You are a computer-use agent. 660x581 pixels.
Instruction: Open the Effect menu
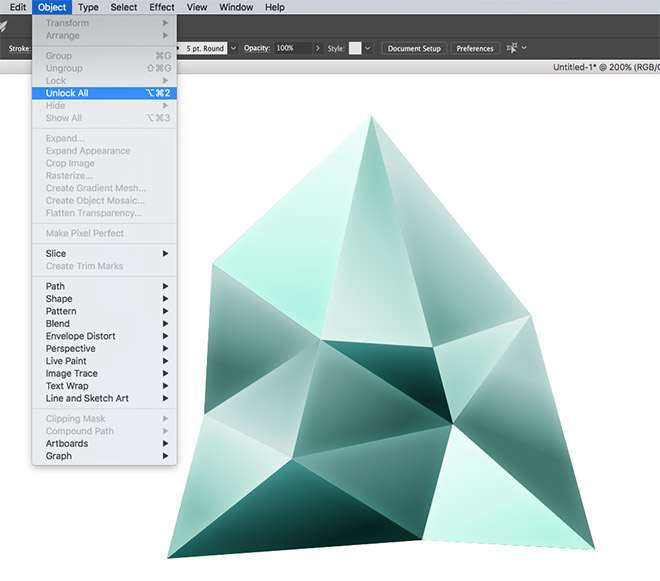coord(162,7)
